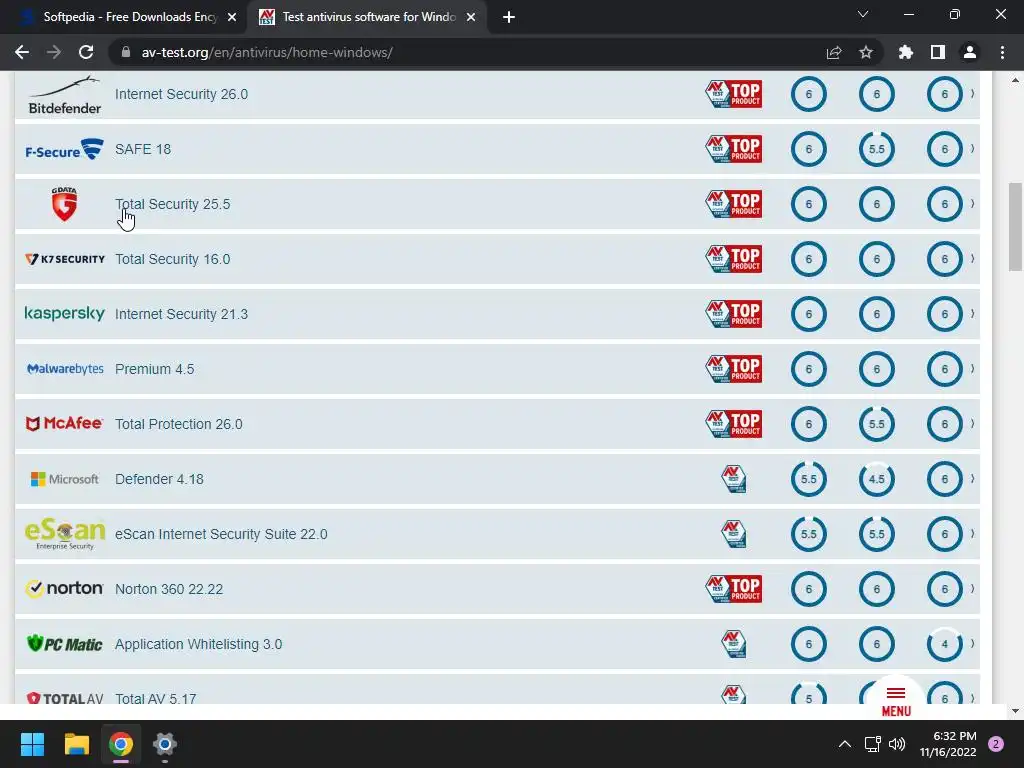Click the F-Secure logo
The height and width of the screenshot is (768, 1024).
pyautogui.click(x=65, y=150)
